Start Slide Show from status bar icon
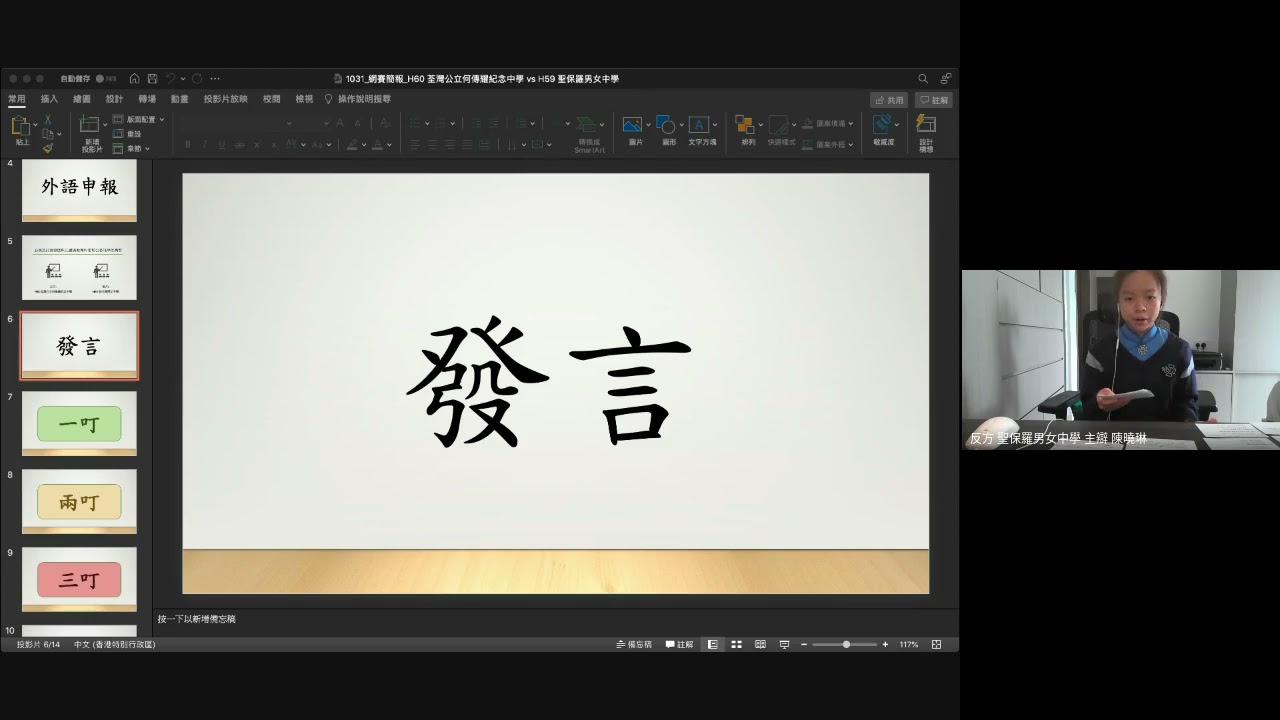This screenshot has width=1280, height=720. (784, 645)
